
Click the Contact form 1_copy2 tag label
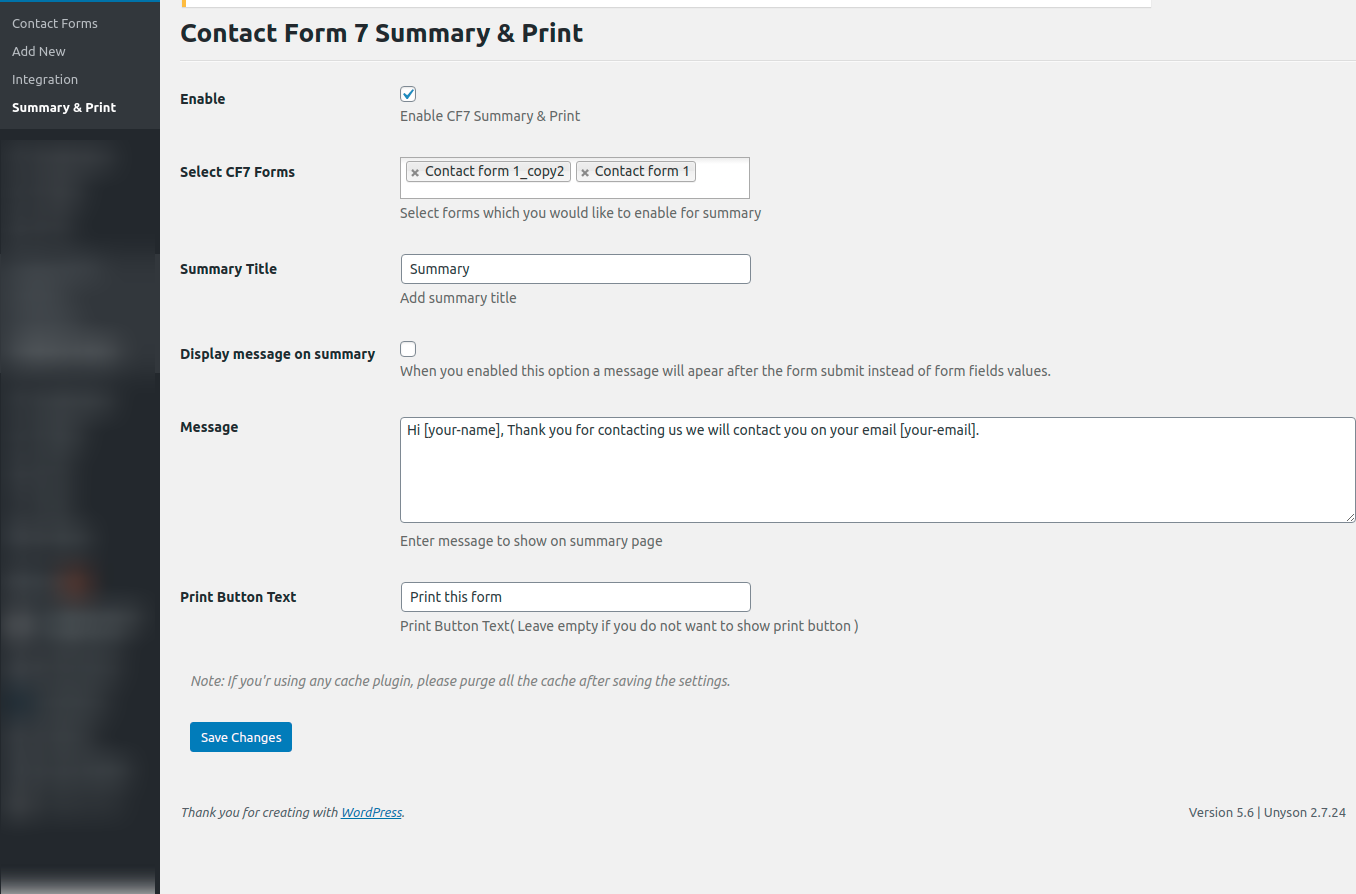(x=495, y=172)
